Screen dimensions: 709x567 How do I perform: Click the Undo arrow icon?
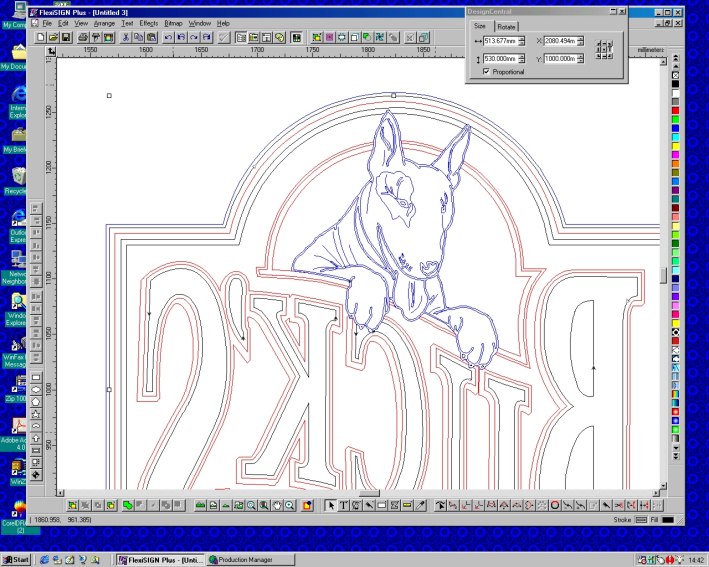coord(168,37)
